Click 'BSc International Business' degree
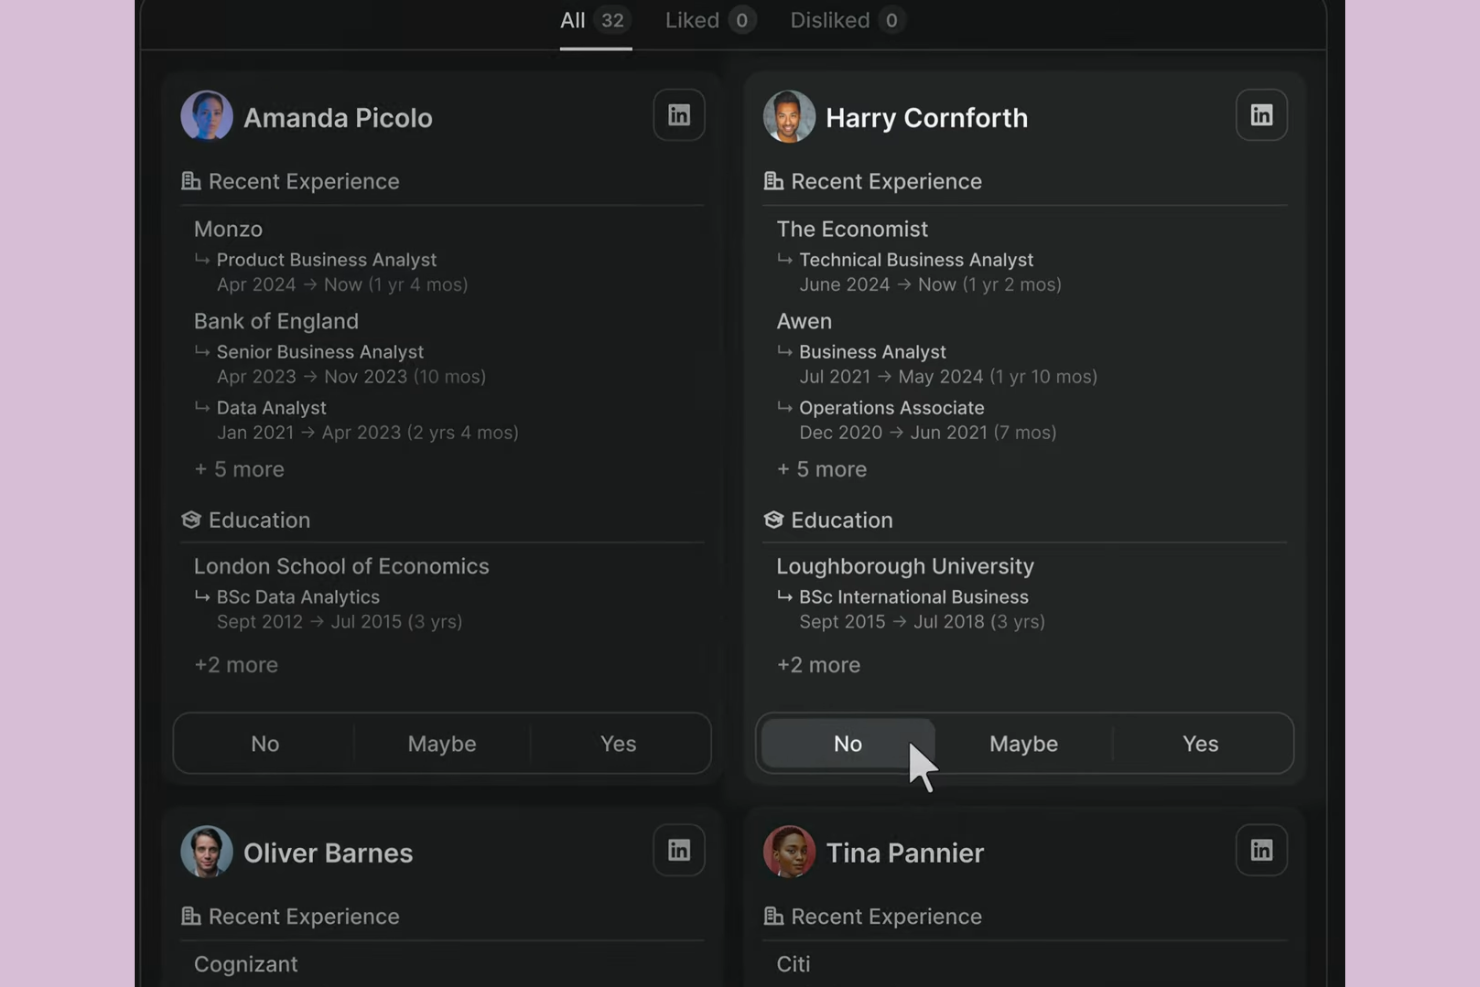The image size is (1480, 987). [914, 597]
